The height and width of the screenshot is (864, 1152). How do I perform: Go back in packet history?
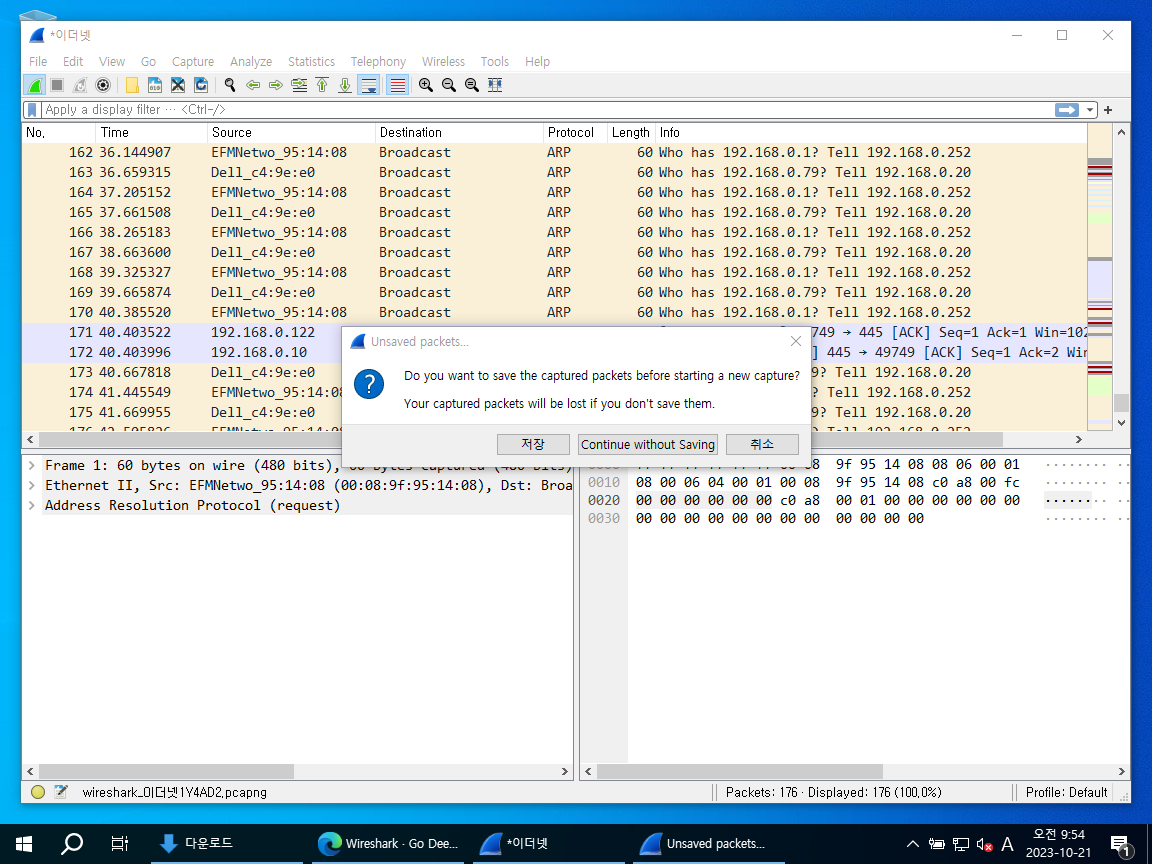point(253,85)
